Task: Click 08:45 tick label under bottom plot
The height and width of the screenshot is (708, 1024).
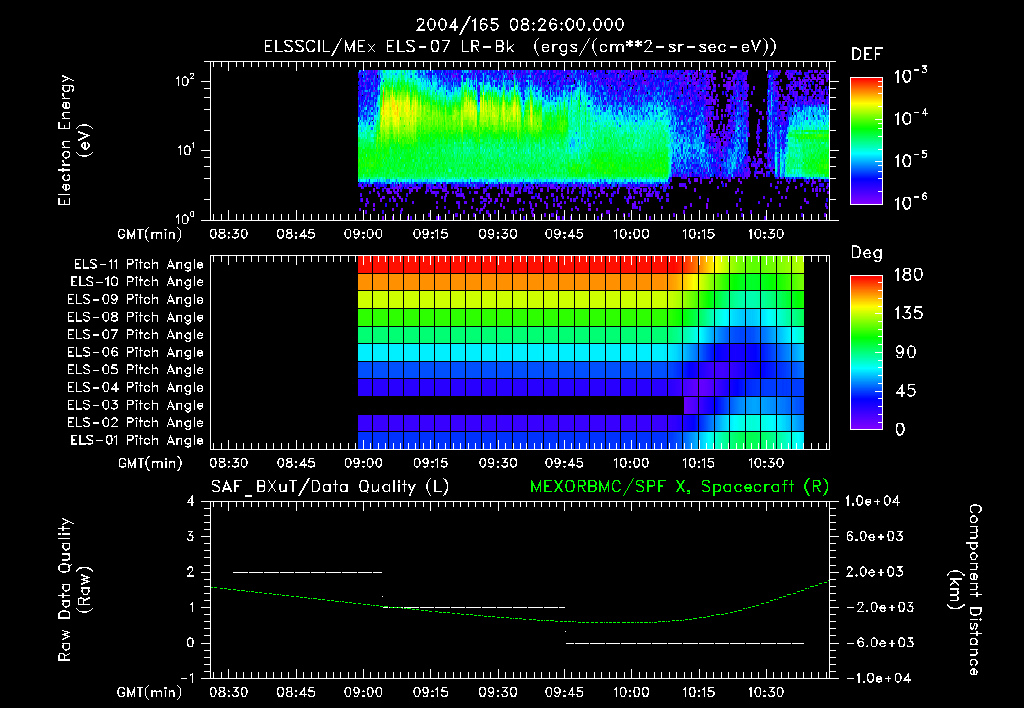Action: (x=295, y=692)
